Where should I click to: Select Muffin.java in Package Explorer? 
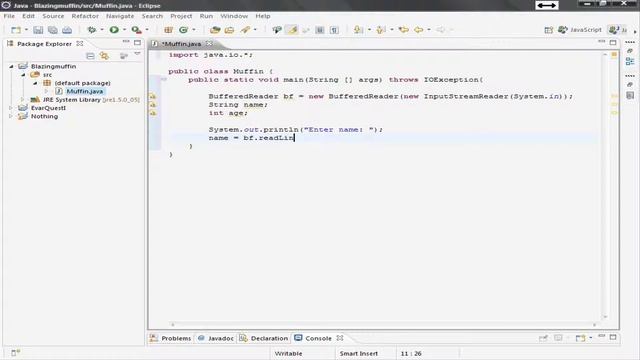(84, 91)
